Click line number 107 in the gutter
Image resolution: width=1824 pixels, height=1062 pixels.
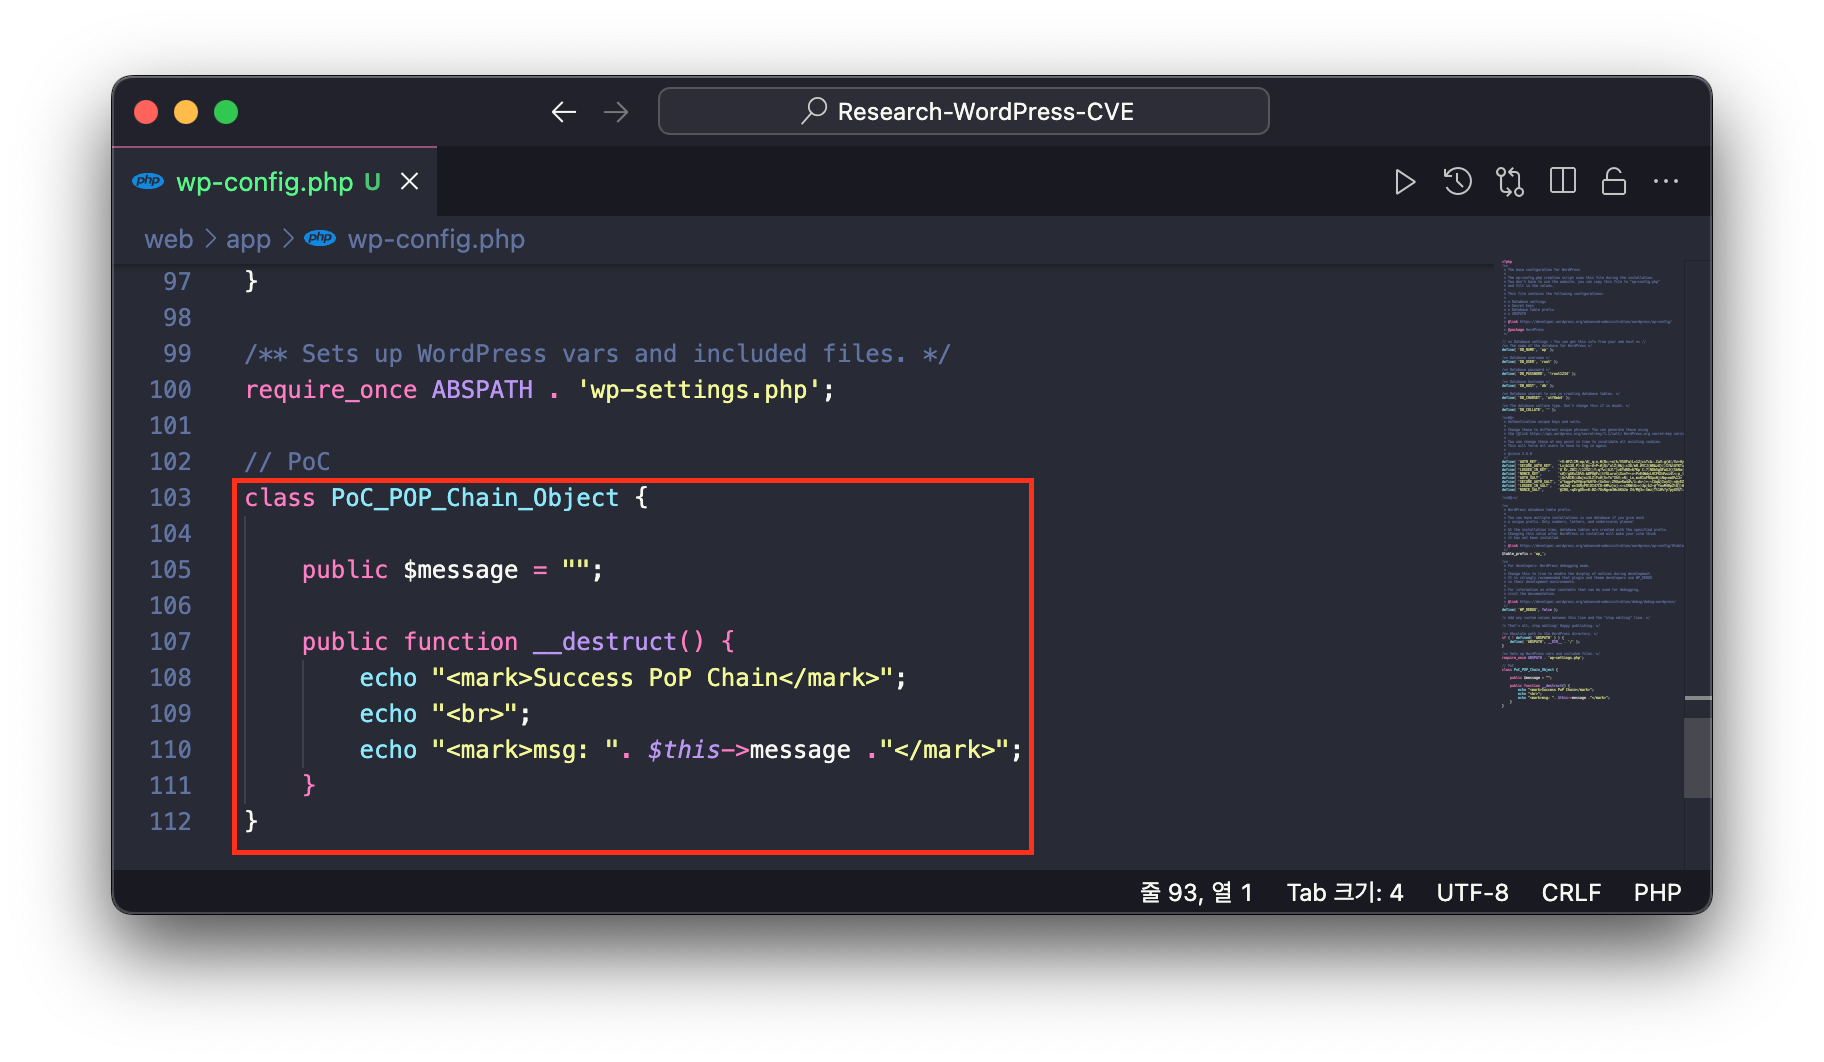click(x=170, y=642)
